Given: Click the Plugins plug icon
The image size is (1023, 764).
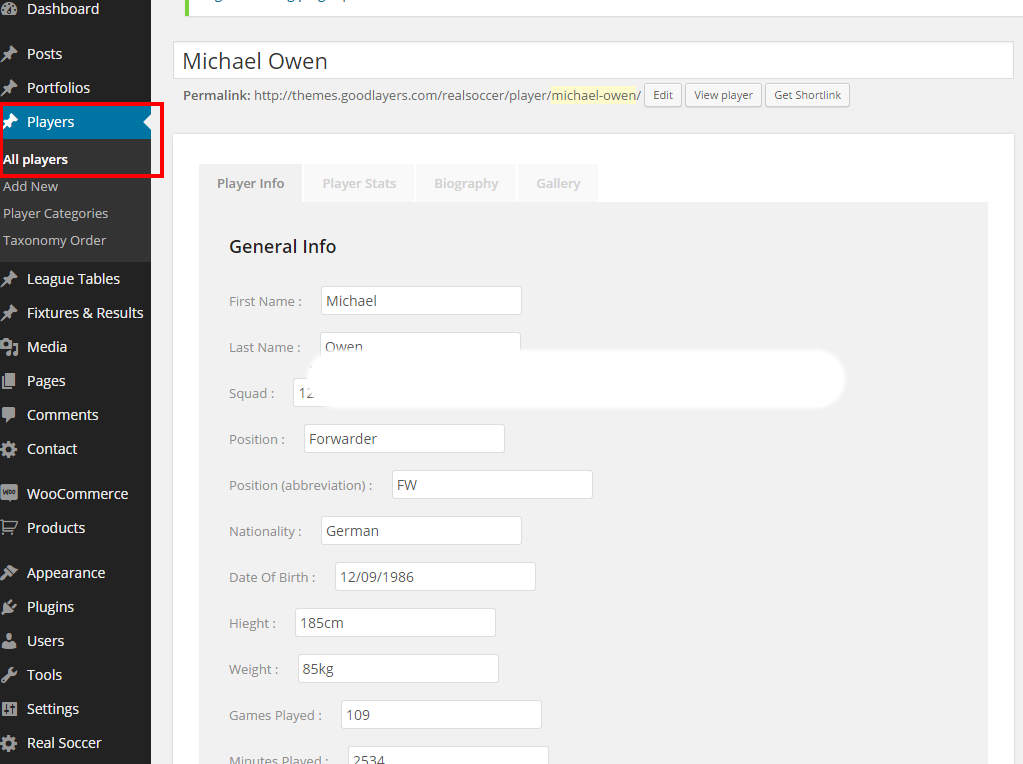Looking at the screenshot, I should (x=9, y=607).
